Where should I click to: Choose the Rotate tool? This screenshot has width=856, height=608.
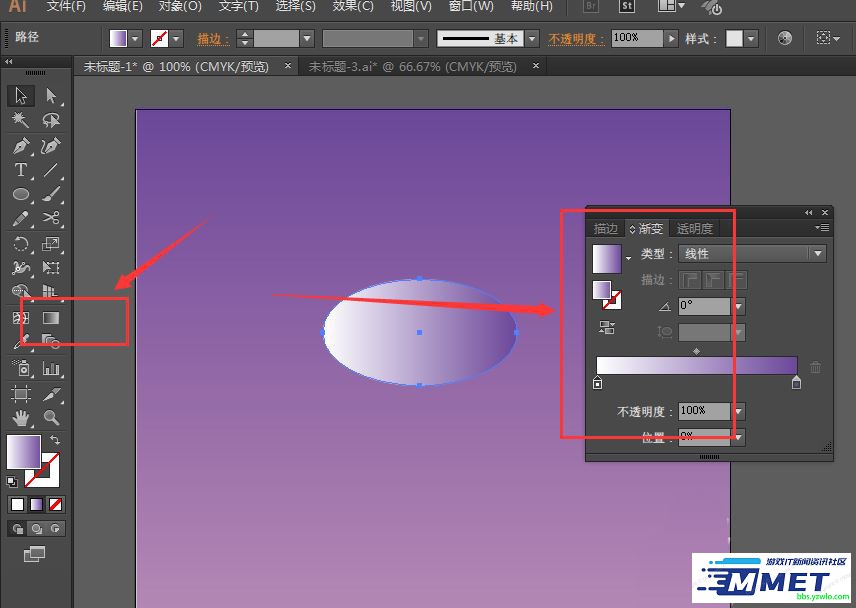click(x=21, y=243)
